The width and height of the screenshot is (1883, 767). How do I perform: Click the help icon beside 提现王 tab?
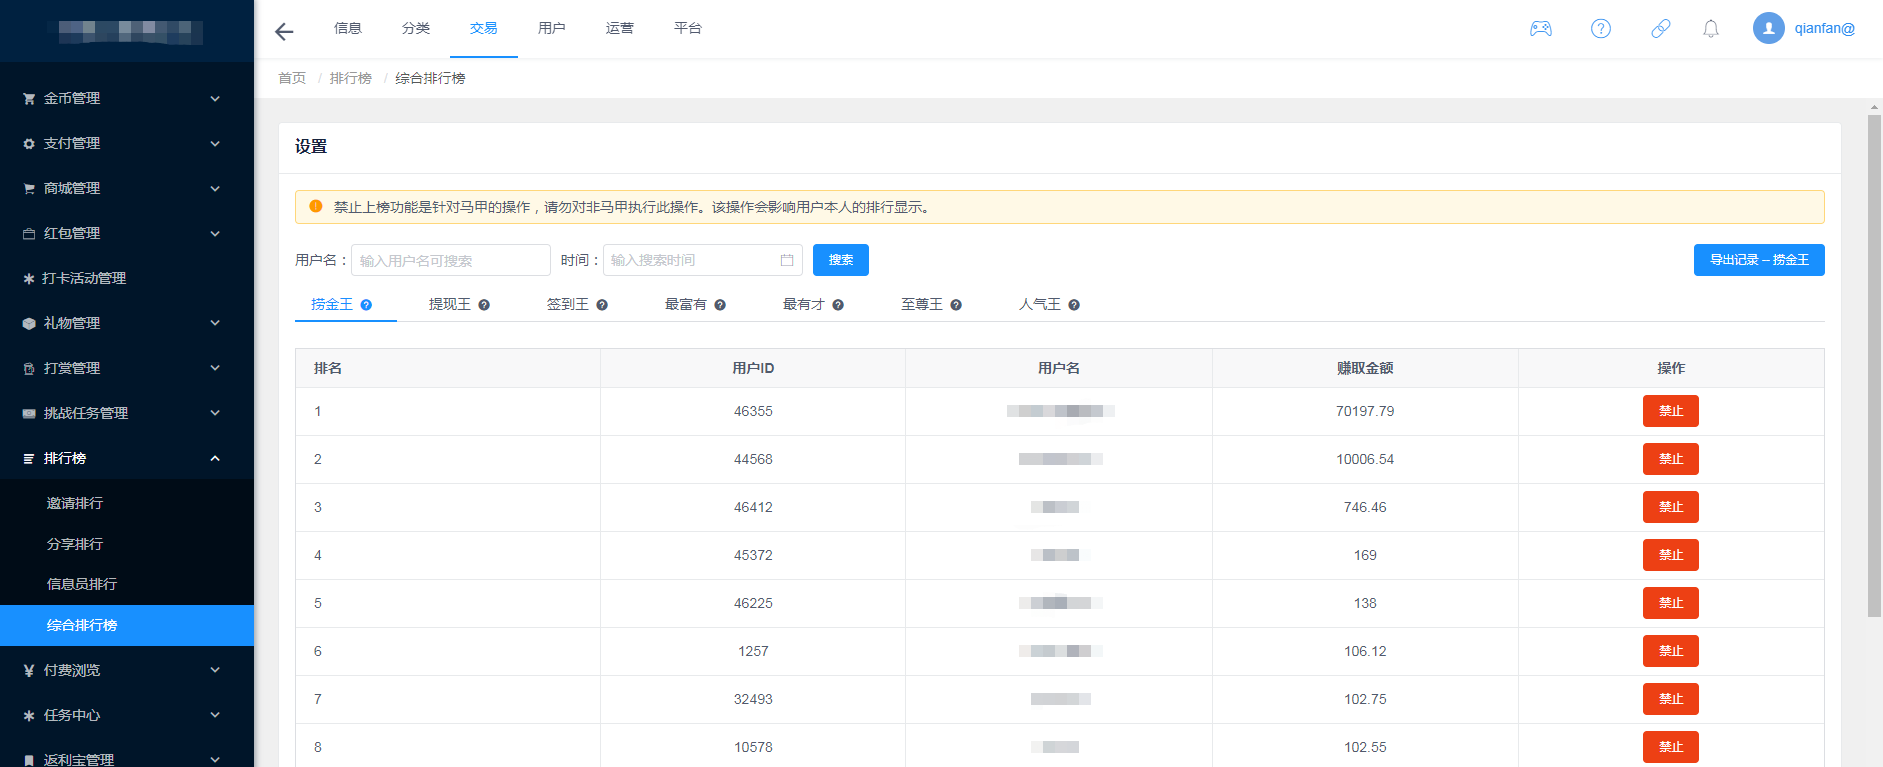click(484, 305)
